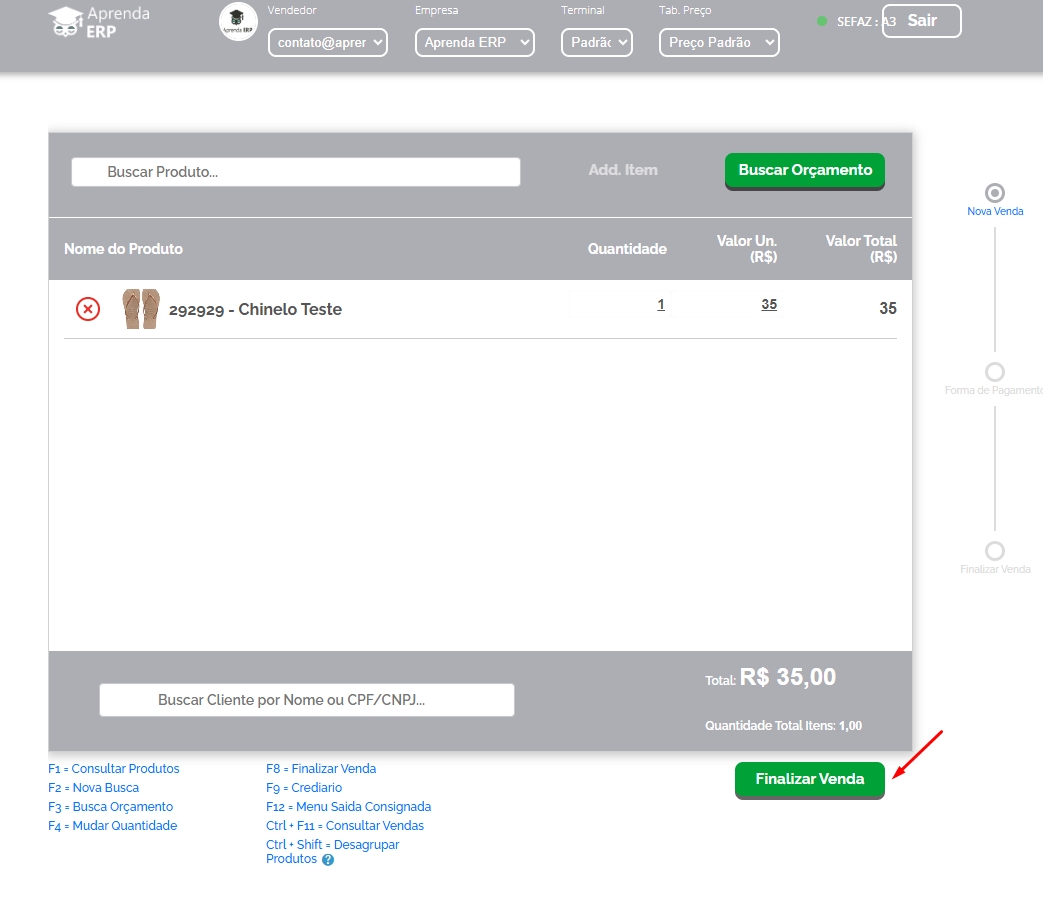The height and width of the screenshot is (897, 1043).
Task: Remove Chinelo Teste with red X icon
Action: pyautogui.click(x=88, y=309)
